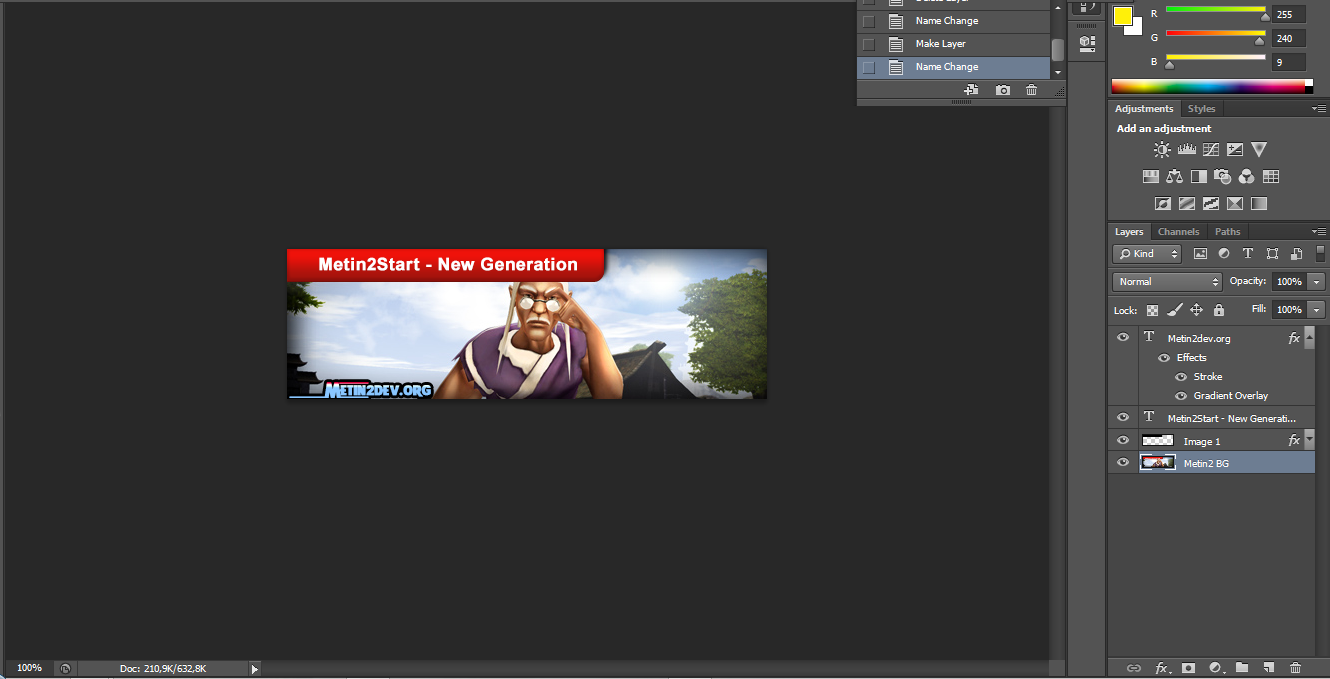
Task: Add a Selective Color adjustment
Action: click(x=1235, y=203)
